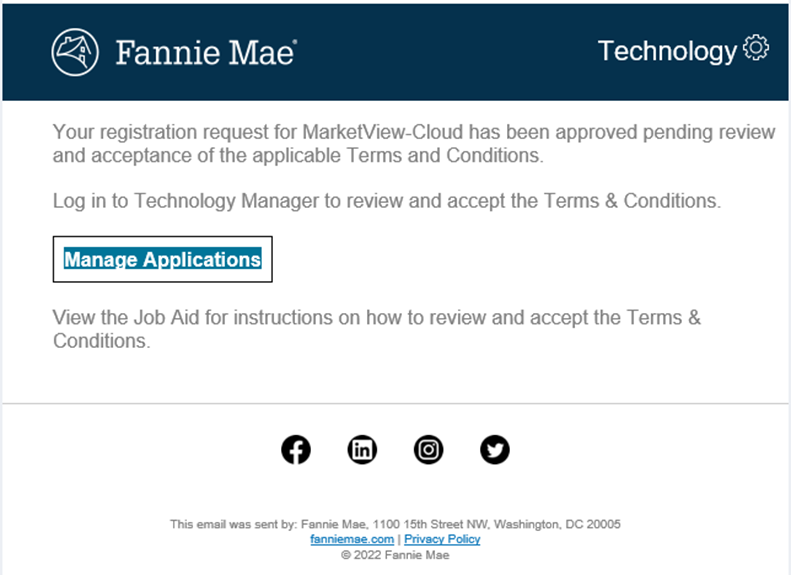The width and height of the screenshot is (791, 575).
Task: Click the © 2022 Fannie Mae copyright text
Action: pyautogui.click(x=395, y=555)
